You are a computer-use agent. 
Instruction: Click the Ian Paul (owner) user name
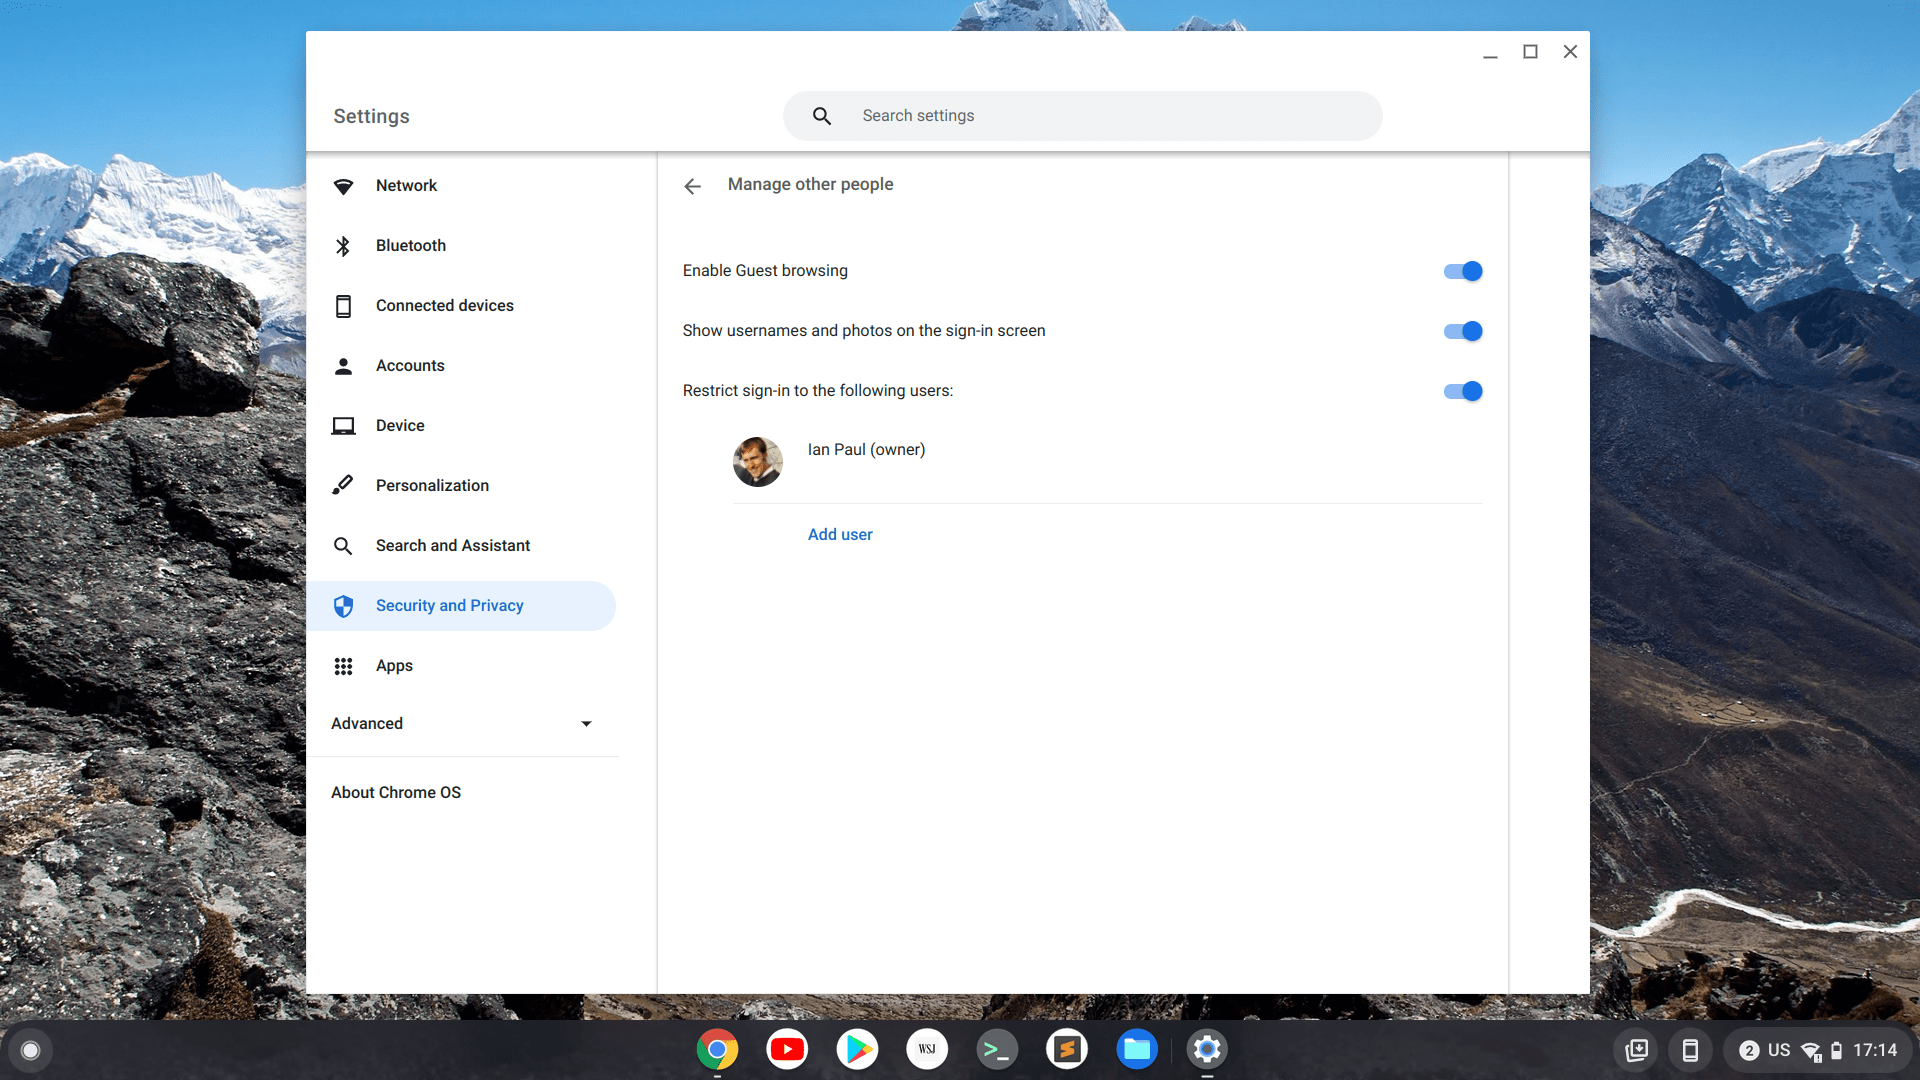pos(867,450)
